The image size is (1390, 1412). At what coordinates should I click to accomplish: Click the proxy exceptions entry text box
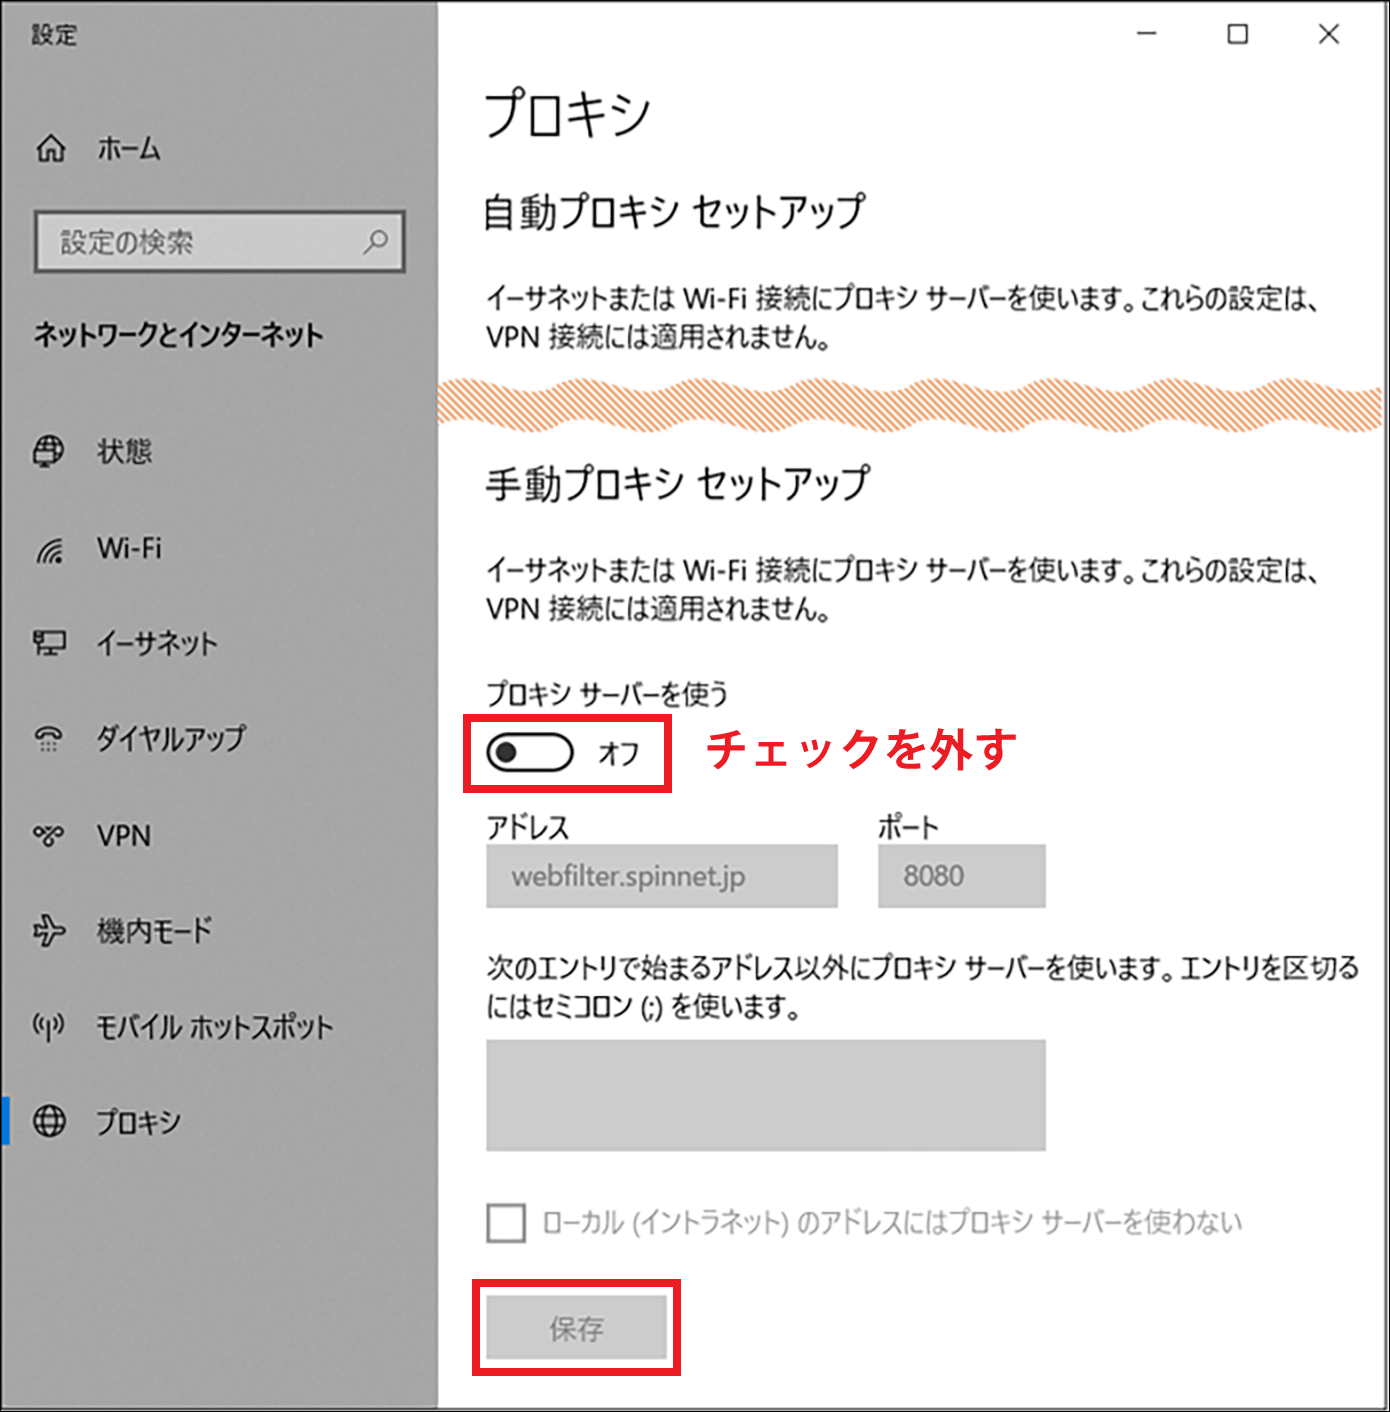[766, 1095]
